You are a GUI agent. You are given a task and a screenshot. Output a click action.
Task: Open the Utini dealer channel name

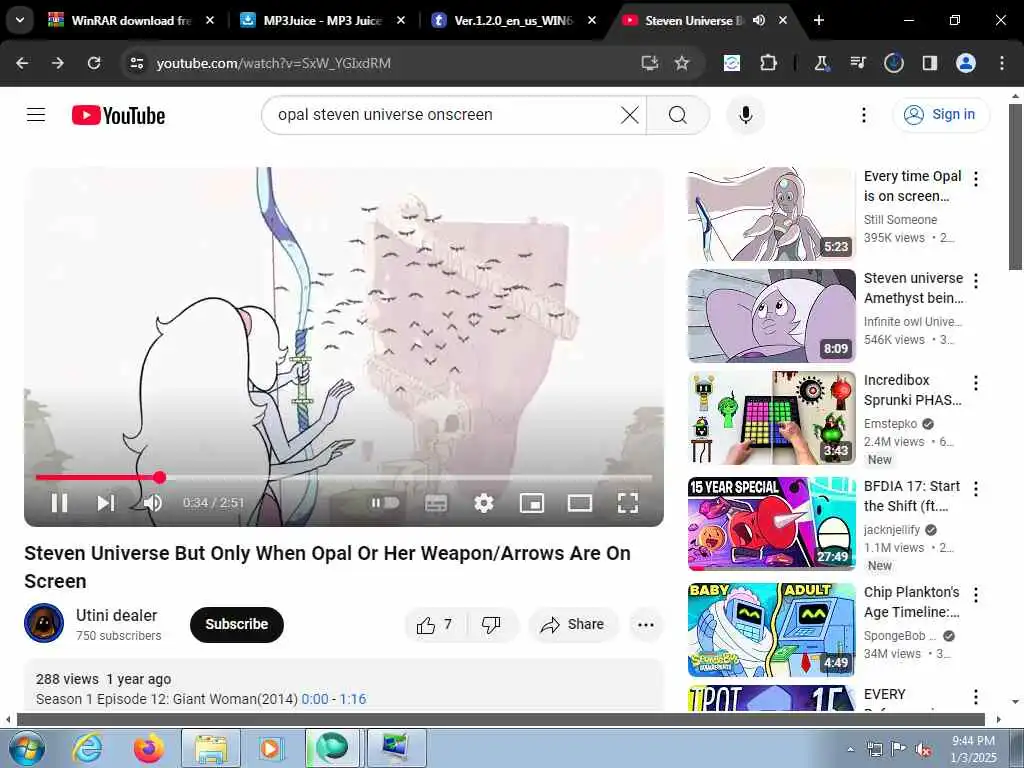tap(116, 615)
